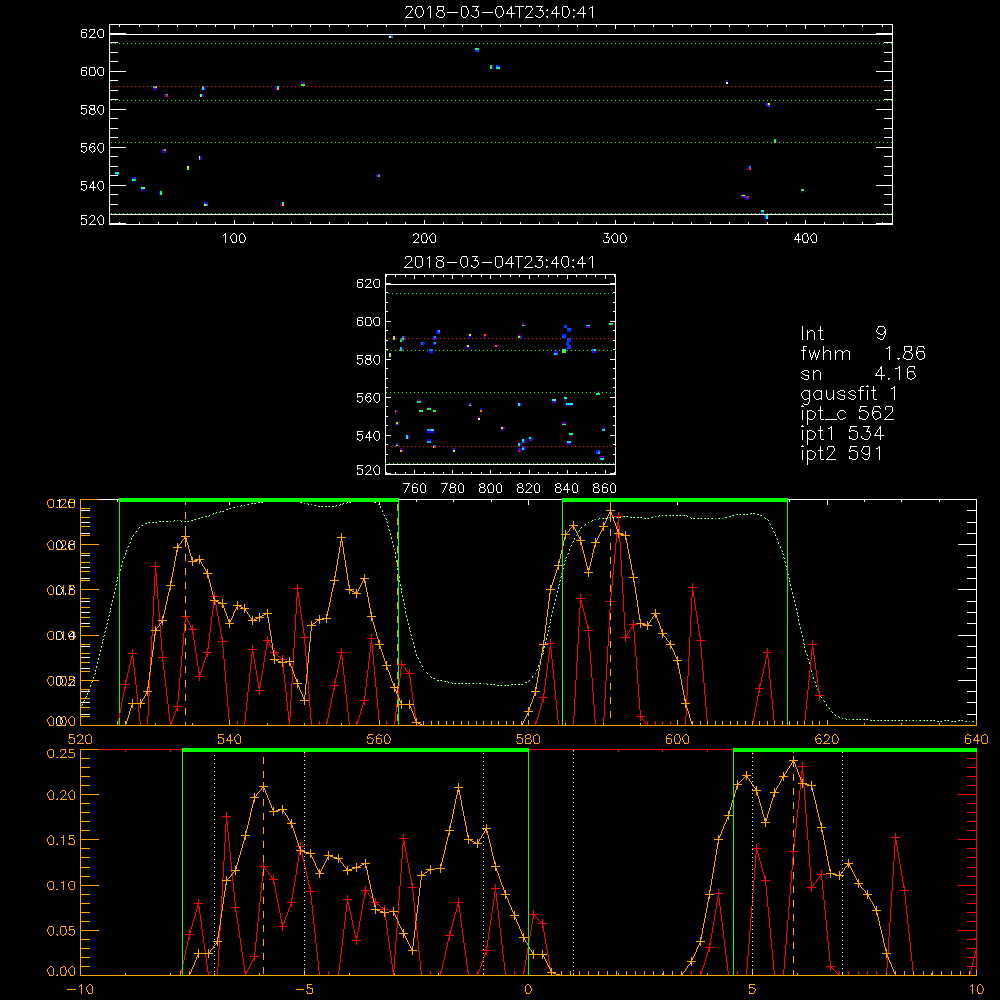The image size is (1000, 1000).
Task: Click y-axis label 560 on top scatter plot
Action: 92,148
